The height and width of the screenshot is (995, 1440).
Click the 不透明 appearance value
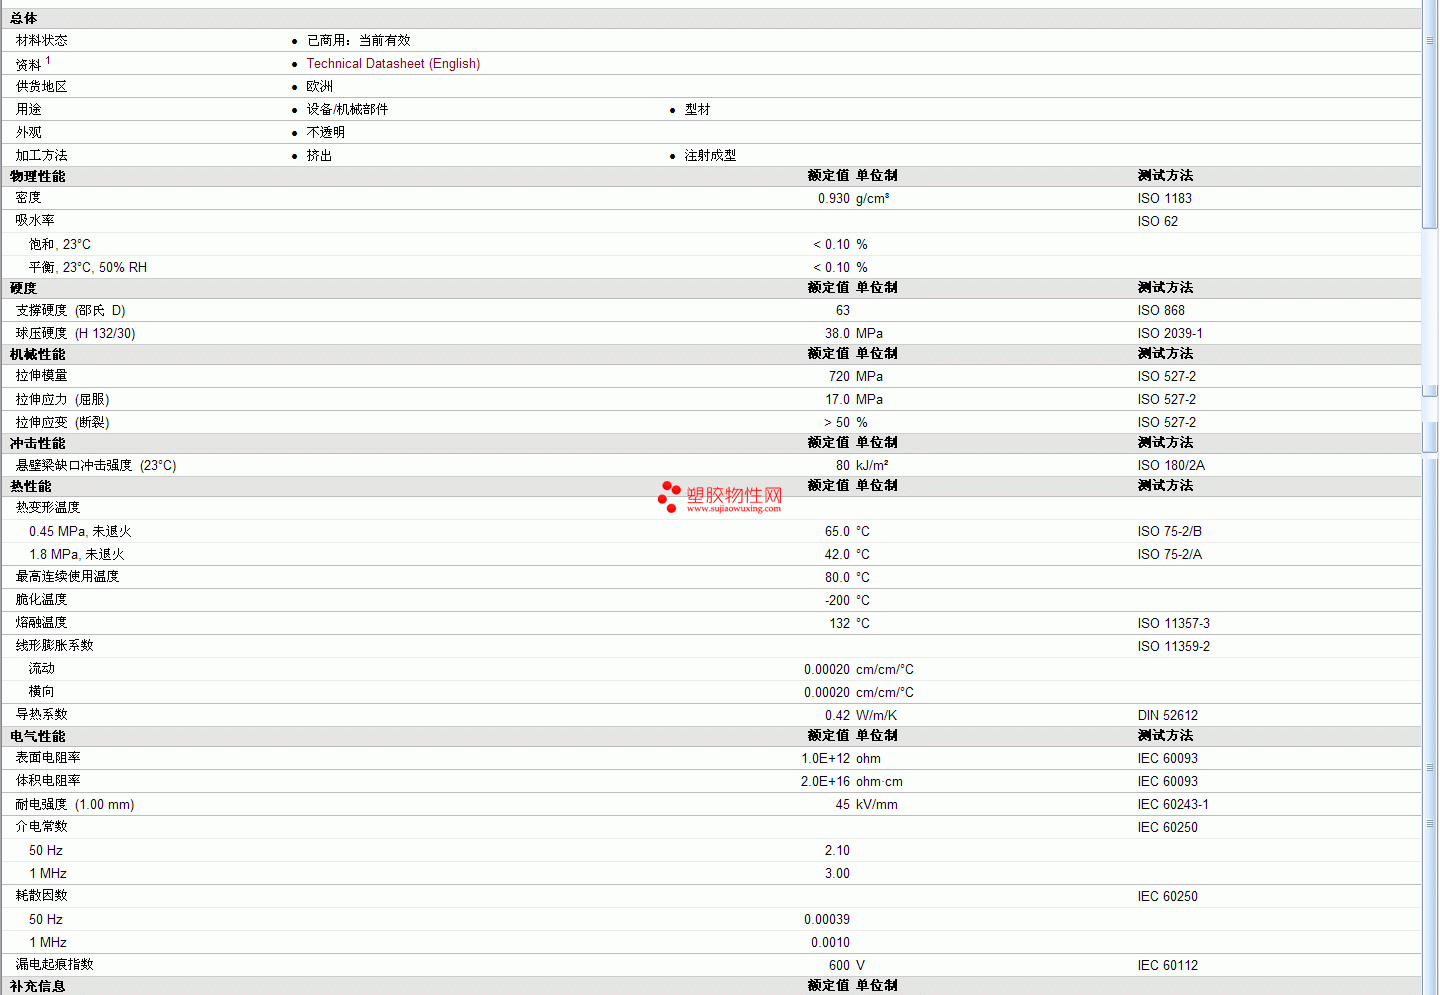325,132
